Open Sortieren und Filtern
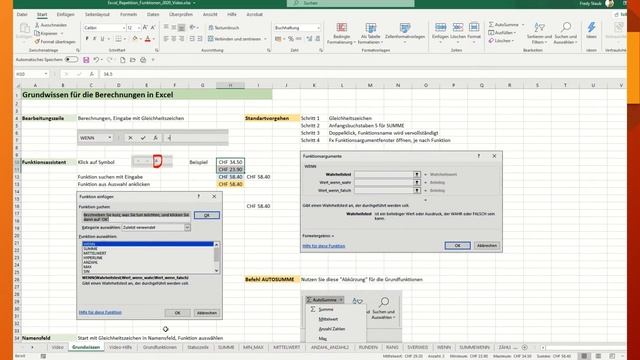Viewport: 640px width, 360px height. tap(539, 33)
